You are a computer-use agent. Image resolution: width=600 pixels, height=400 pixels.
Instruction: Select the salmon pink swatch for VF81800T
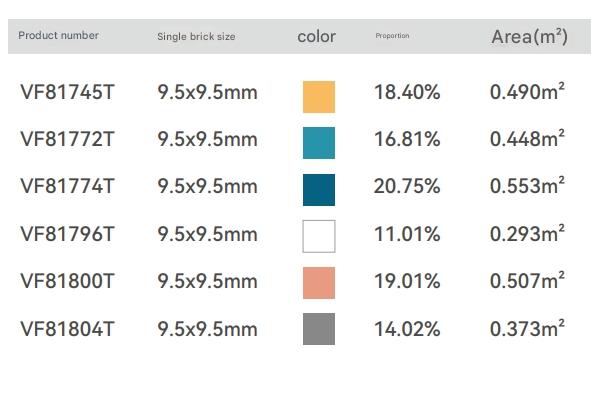click(x=319, y=283)
